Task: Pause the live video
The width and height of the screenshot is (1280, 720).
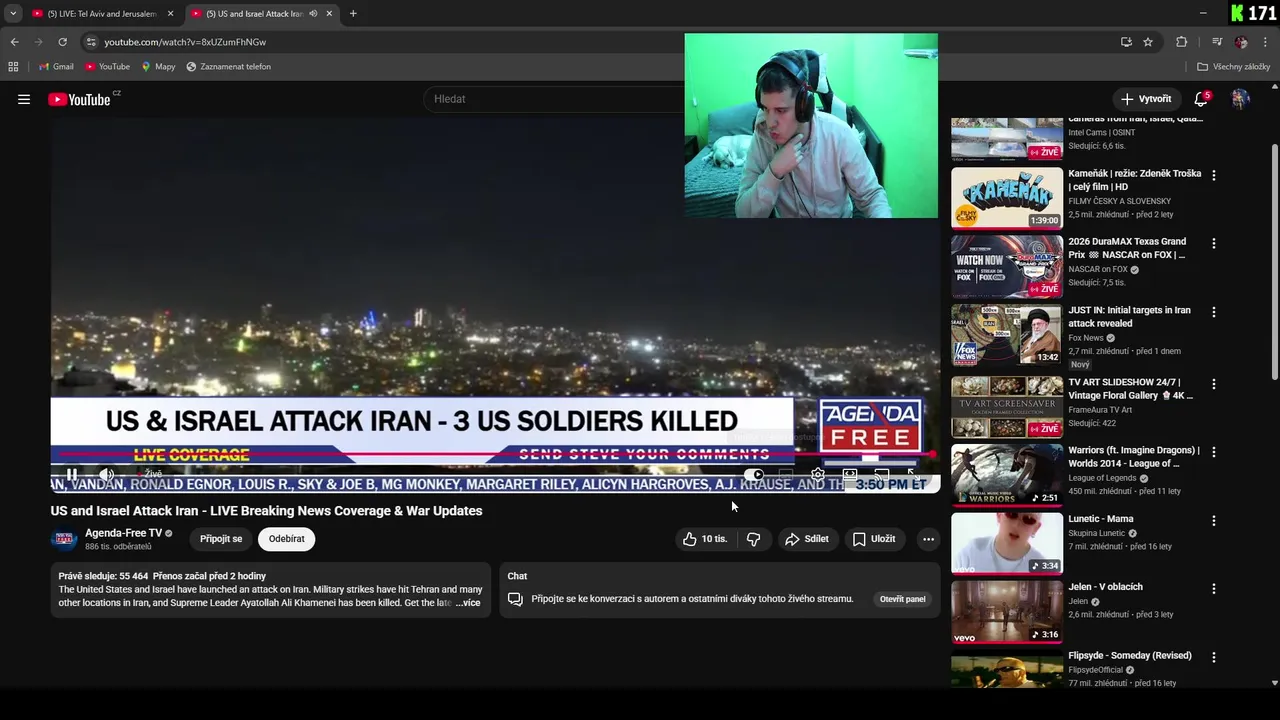Action: (x=72, y=474)
